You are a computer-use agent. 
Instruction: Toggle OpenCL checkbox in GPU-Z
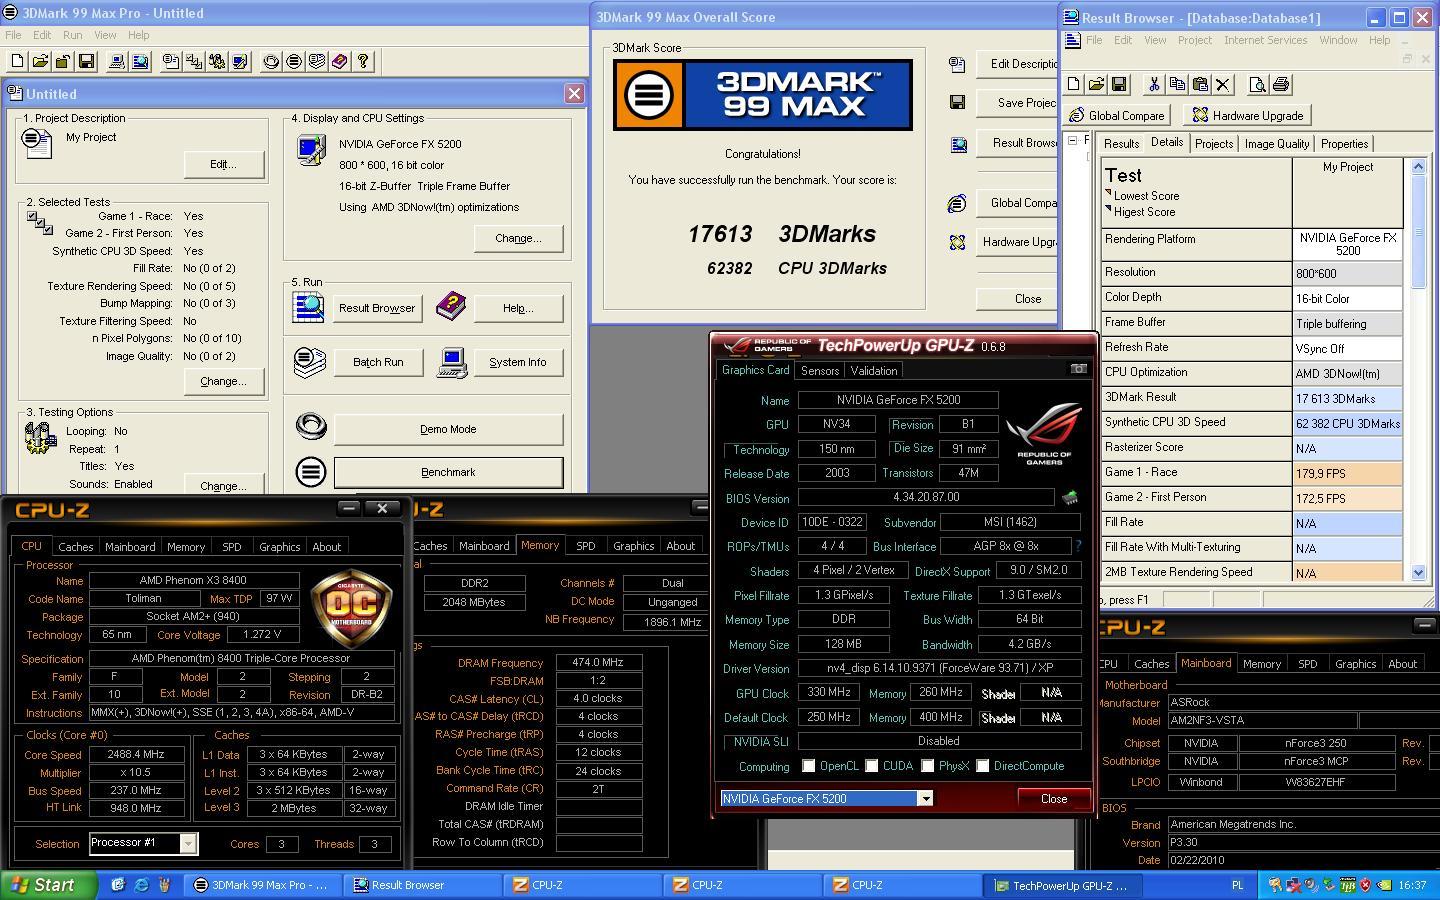point(808,766)
